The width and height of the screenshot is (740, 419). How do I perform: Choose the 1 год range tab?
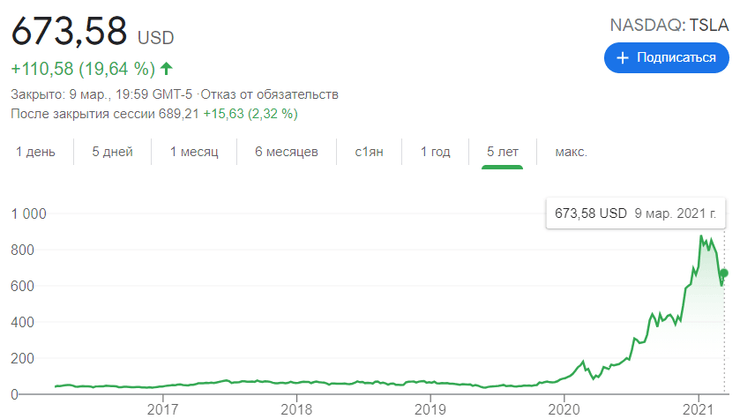pos(435,152)
